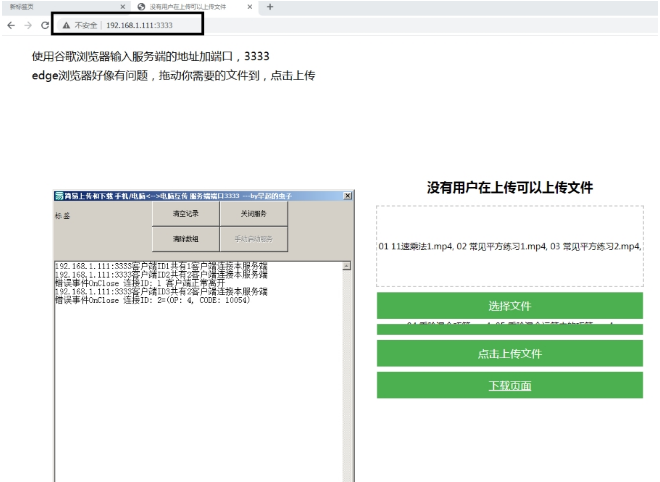Click the first log line mentioning 客户端ID1
The image size is (660, 482).
161,266
